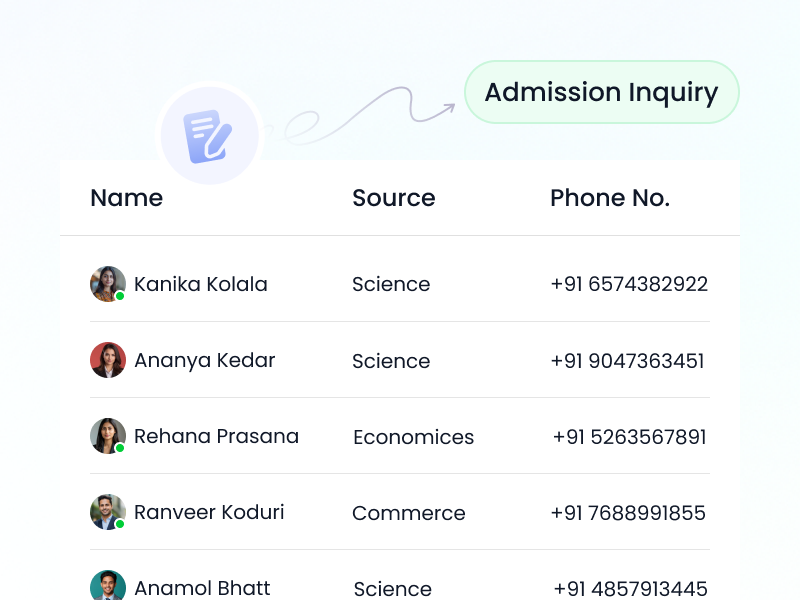Toggle Ranveer Koduri's availability indicator

coord(119,525)
